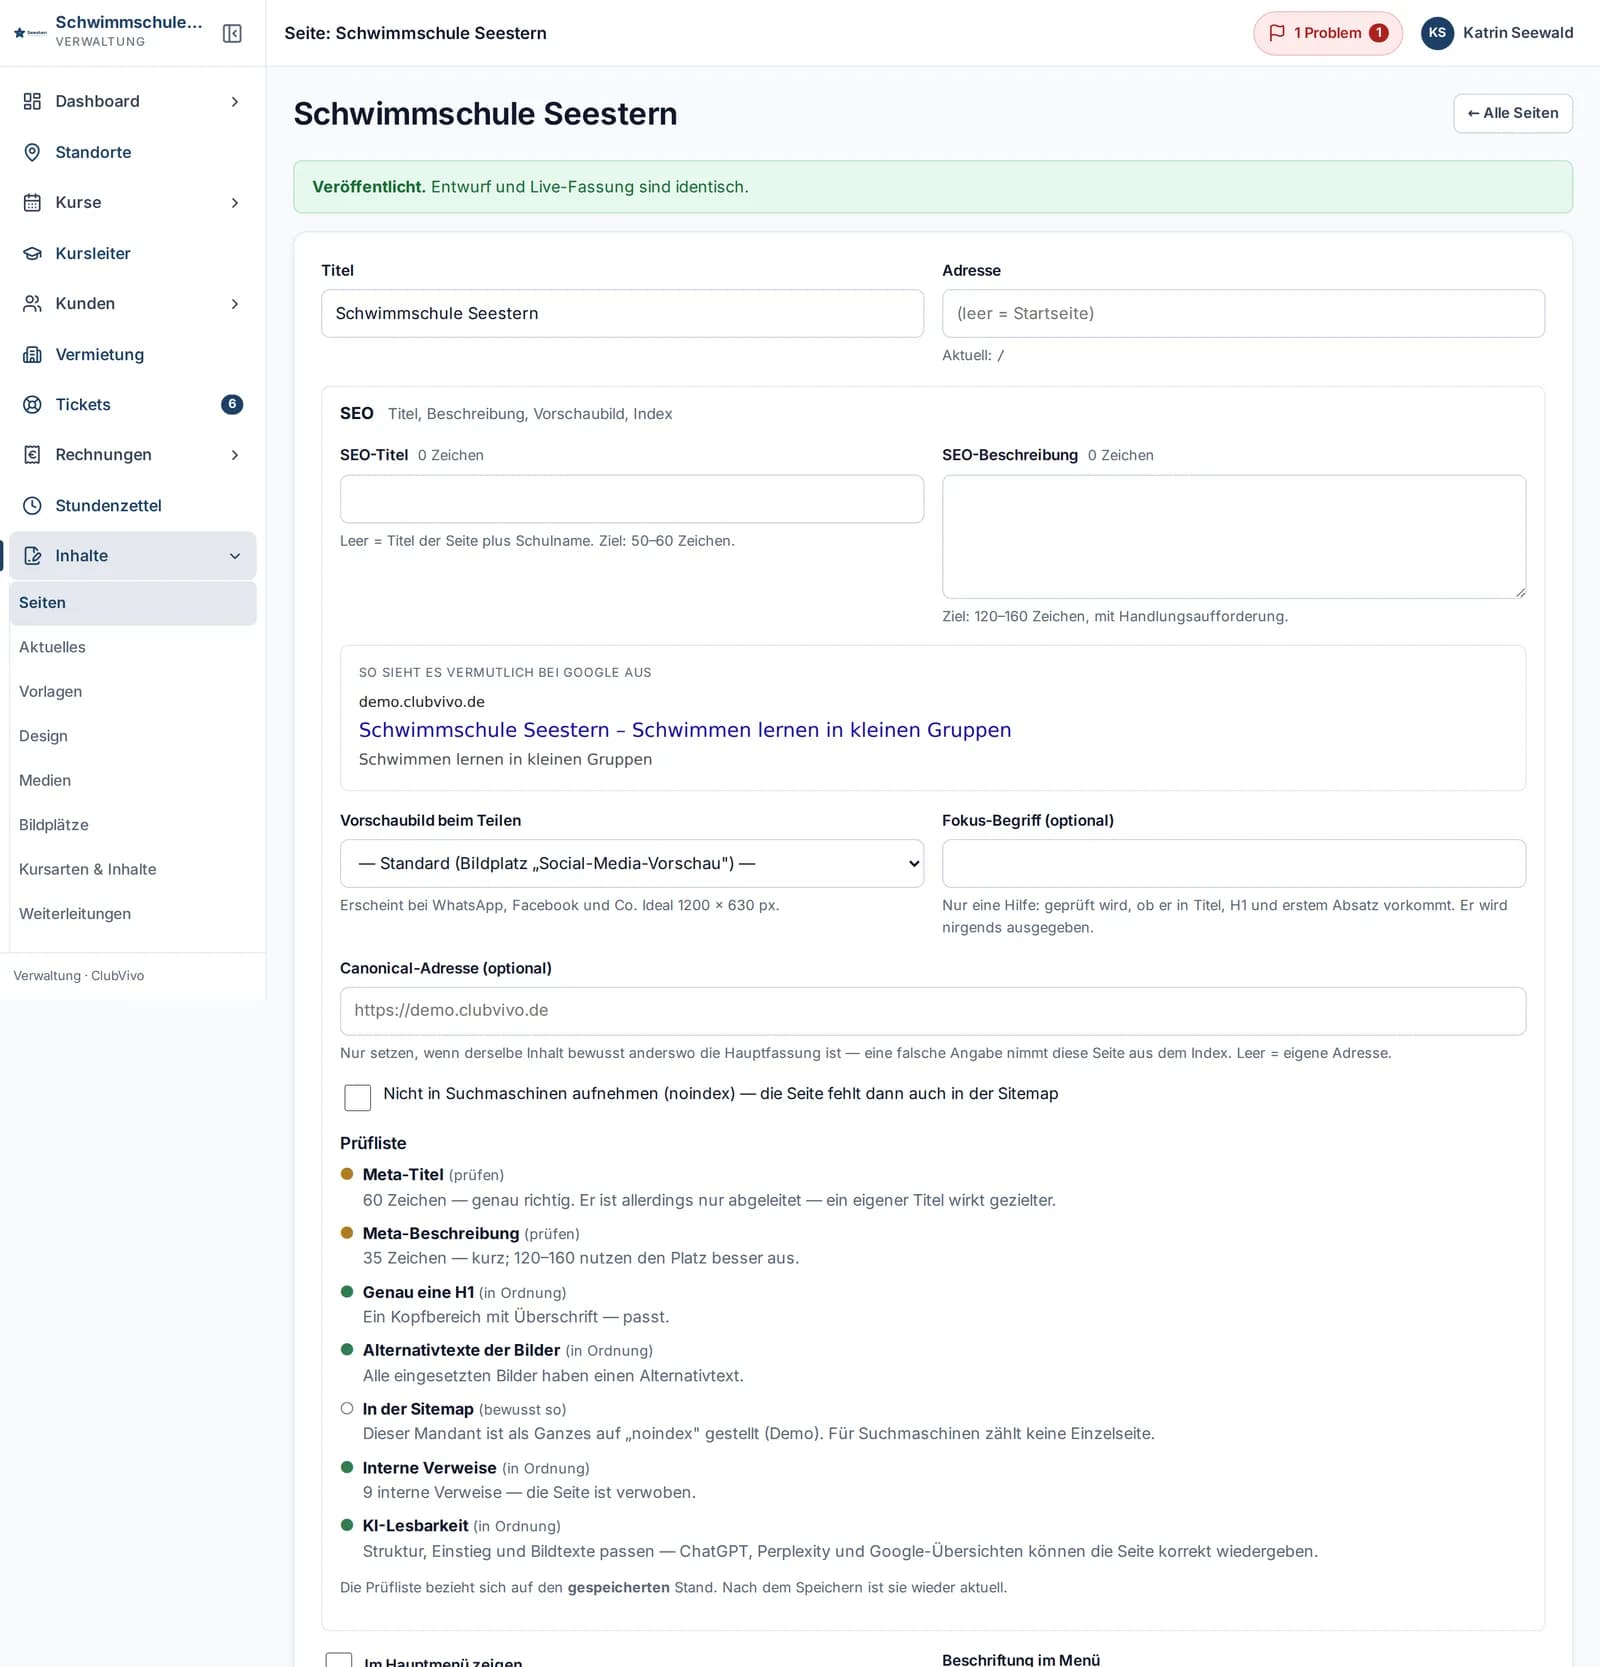Click the Tickets lifebuoy icon

pyautogui.click(x=32, y=404)
